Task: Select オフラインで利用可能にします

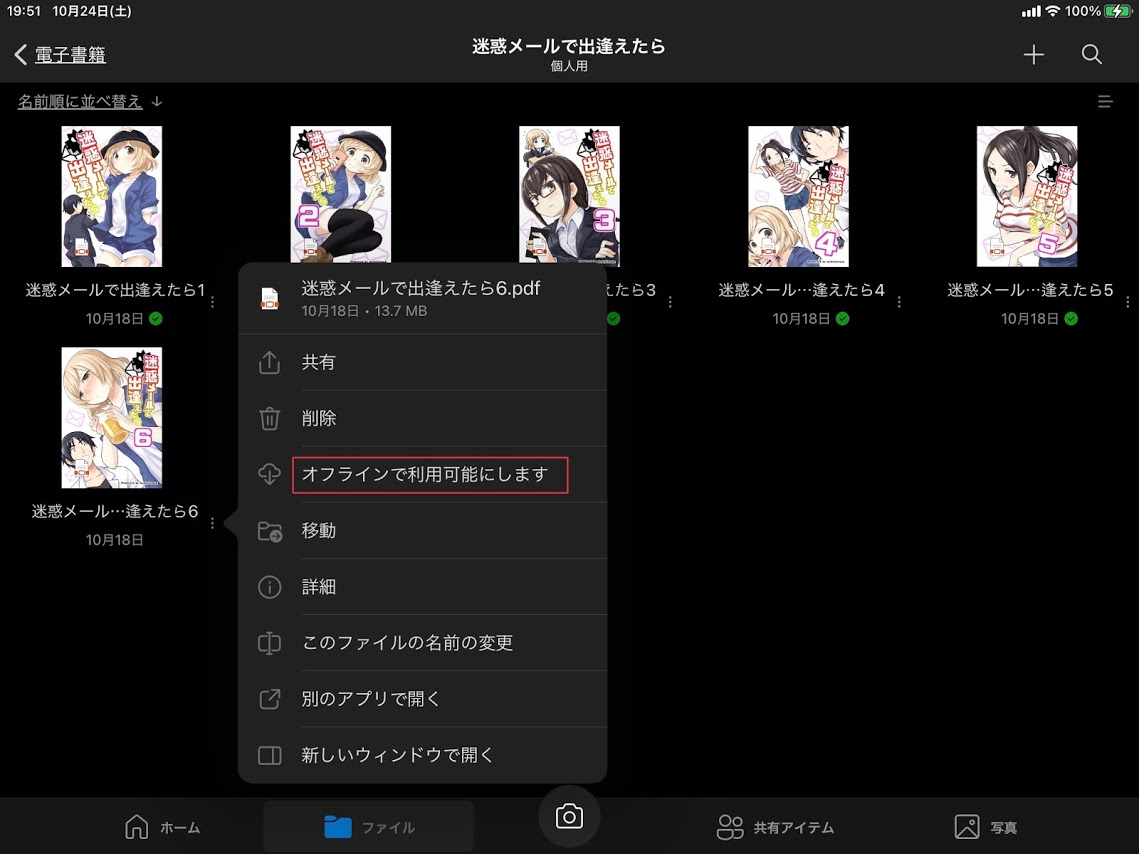Action: click(x=423, y=474)
